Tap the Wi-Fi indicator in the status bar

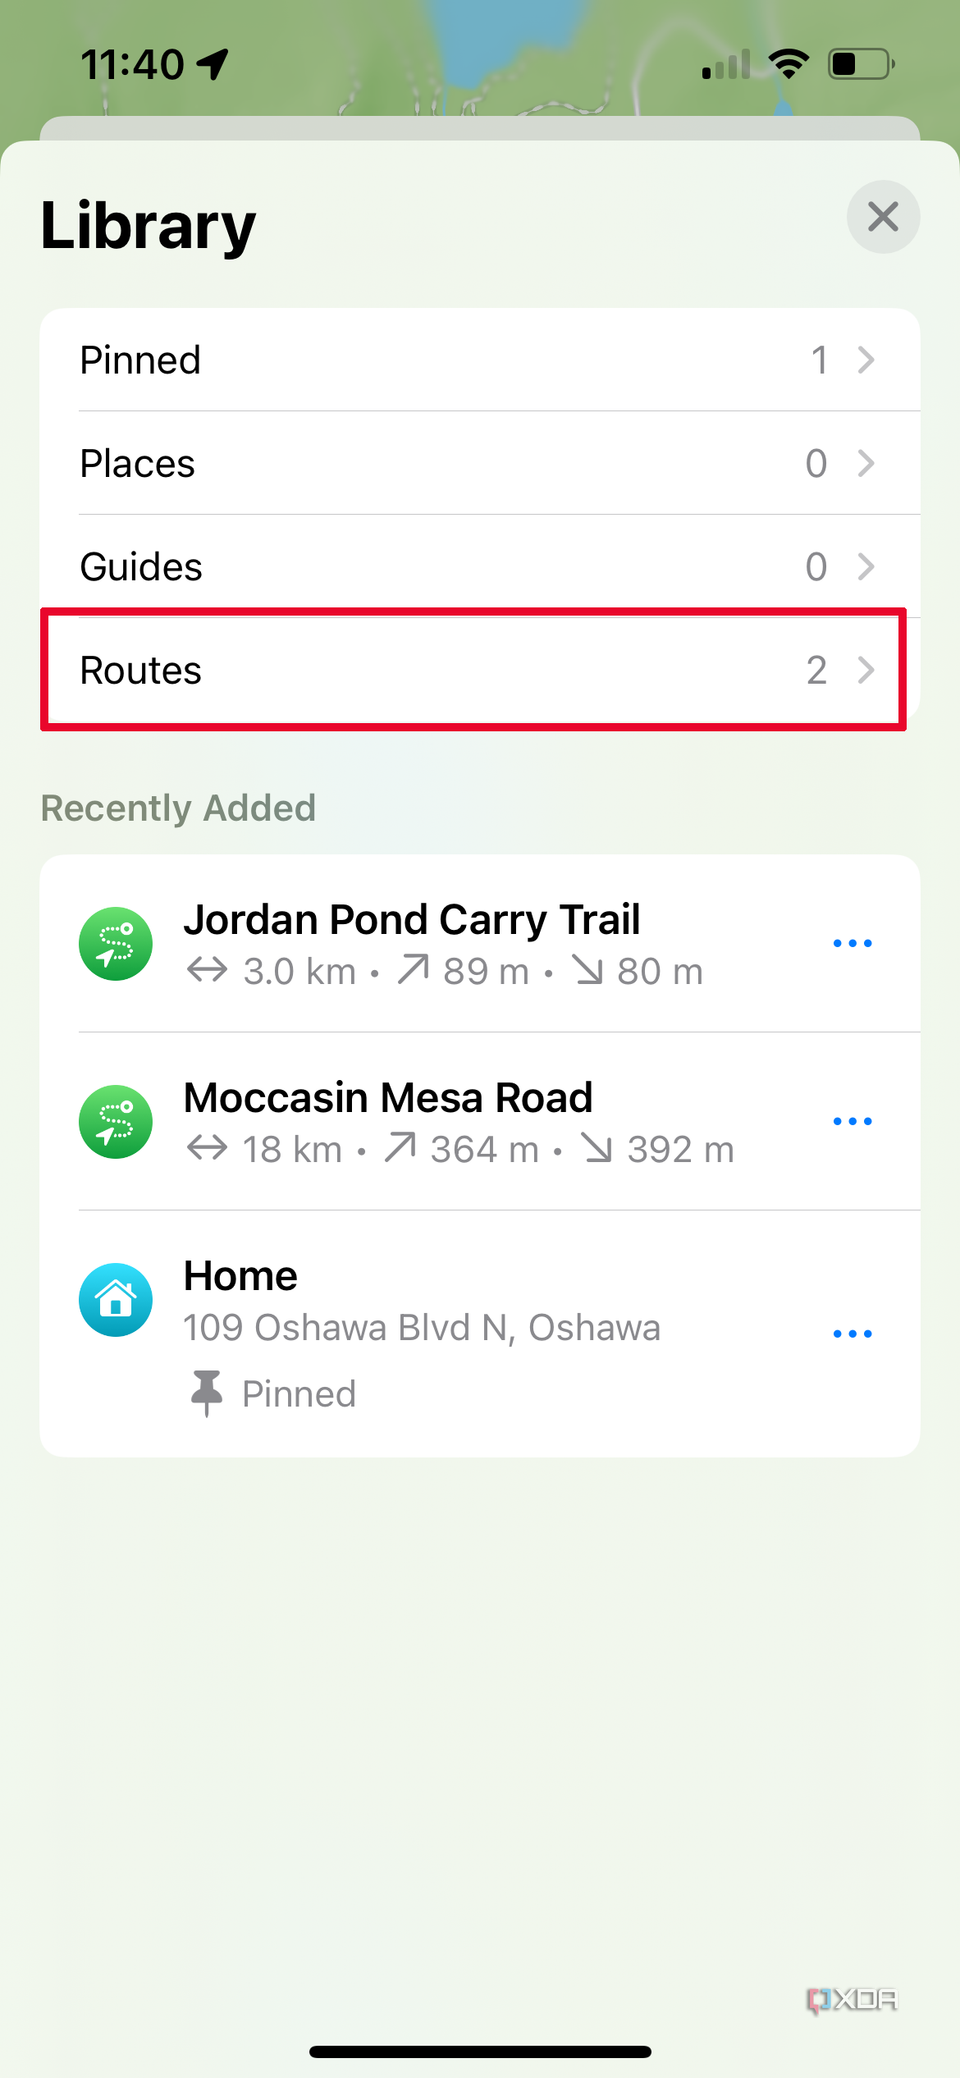click(789, 62)
